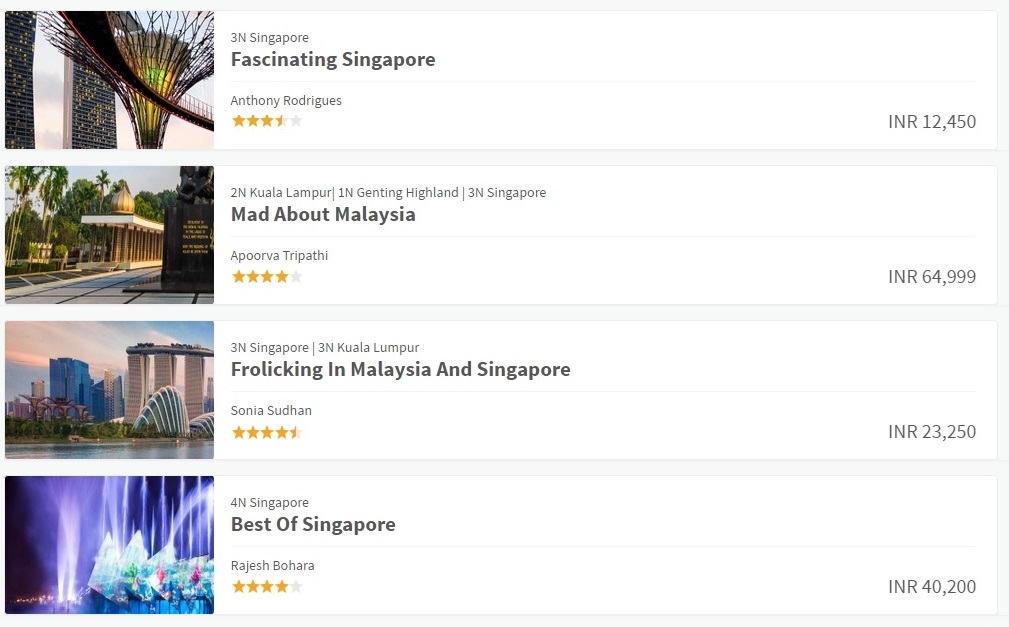Click the Malaysia monument thumbnail image
1009x627 pixels.
tap(109, 235)
